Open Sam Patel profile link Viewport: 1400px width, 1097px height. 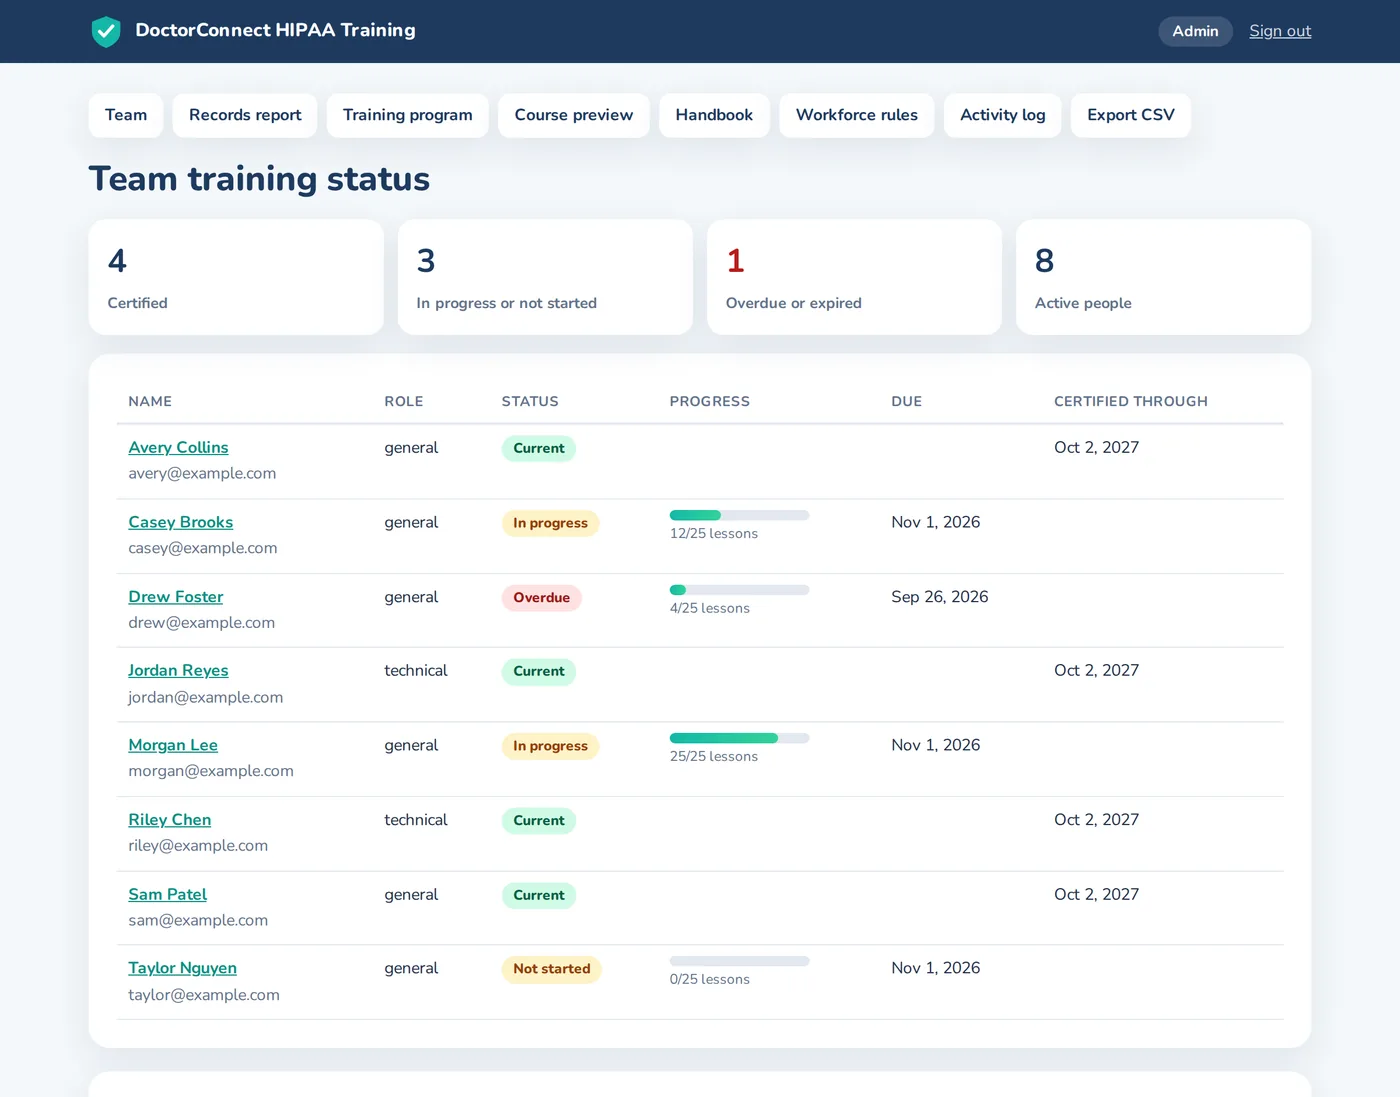168,894
